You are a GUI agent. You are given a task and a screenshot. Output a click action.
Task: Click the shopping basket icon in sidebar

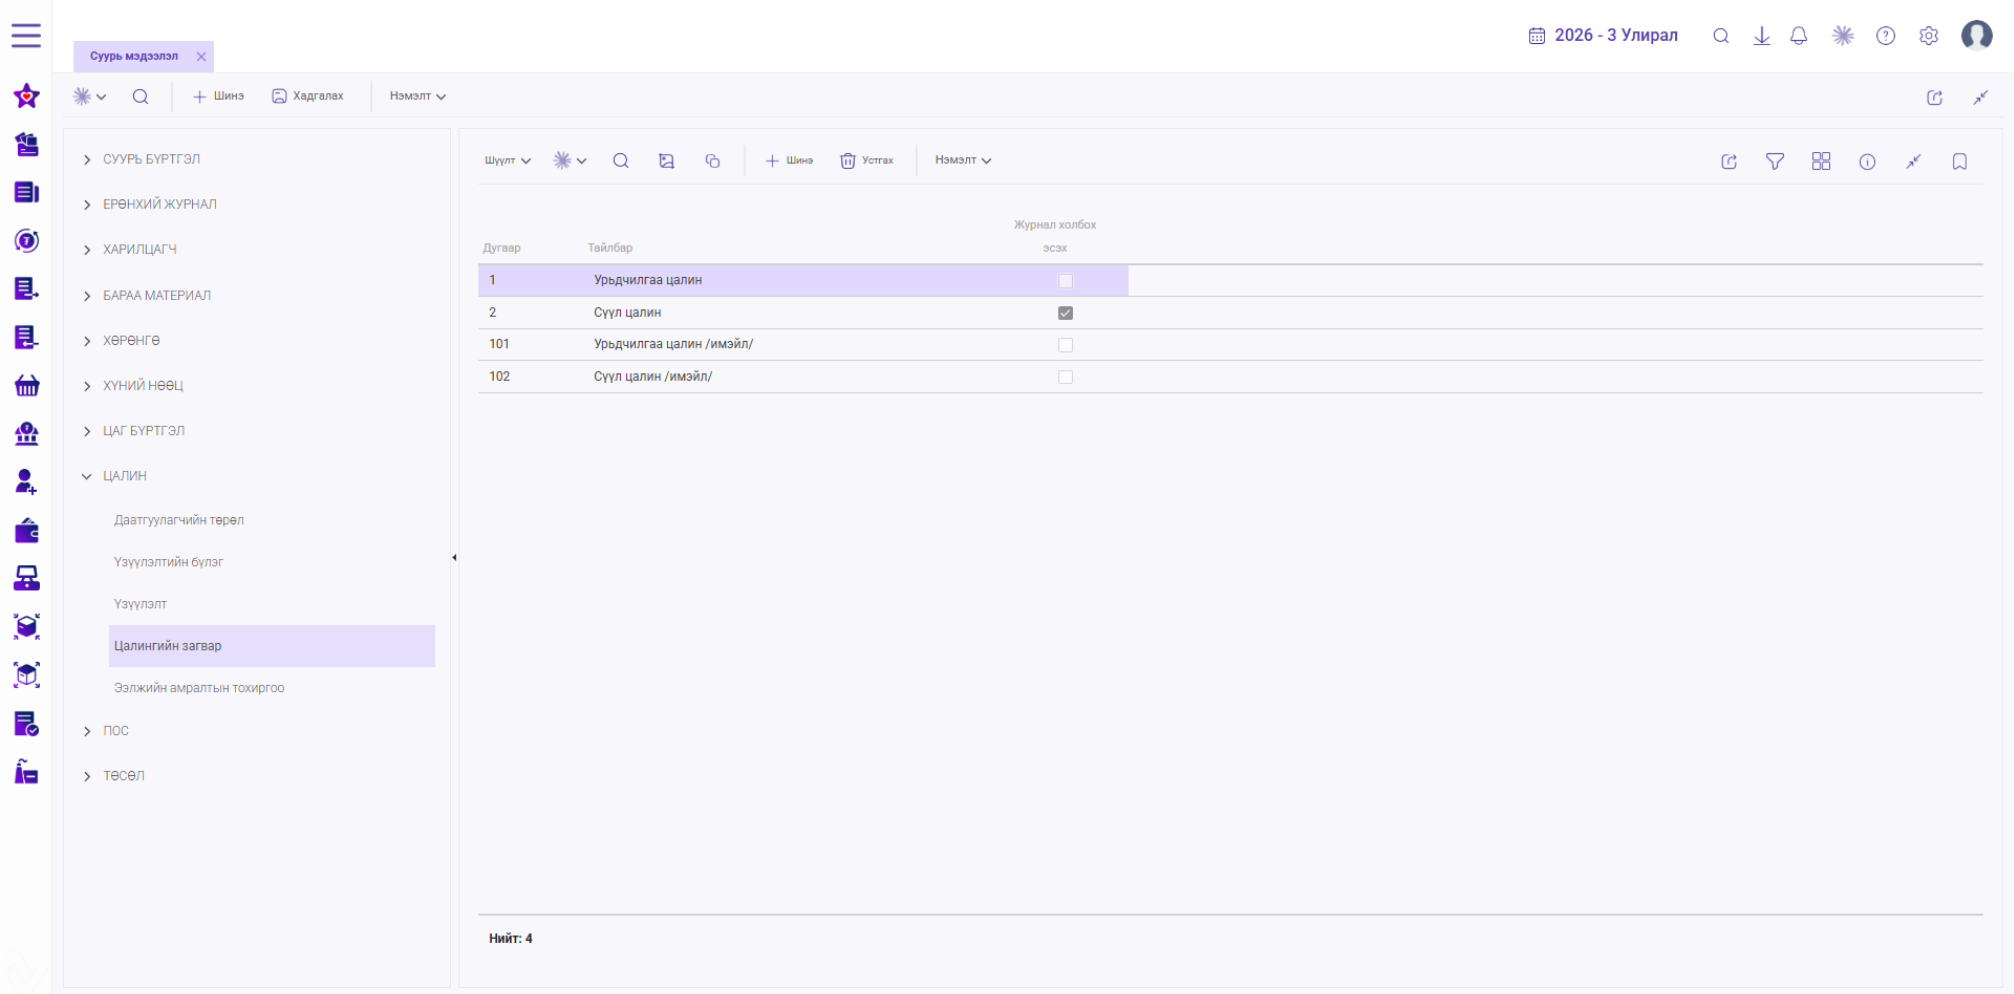coord(27,385)
